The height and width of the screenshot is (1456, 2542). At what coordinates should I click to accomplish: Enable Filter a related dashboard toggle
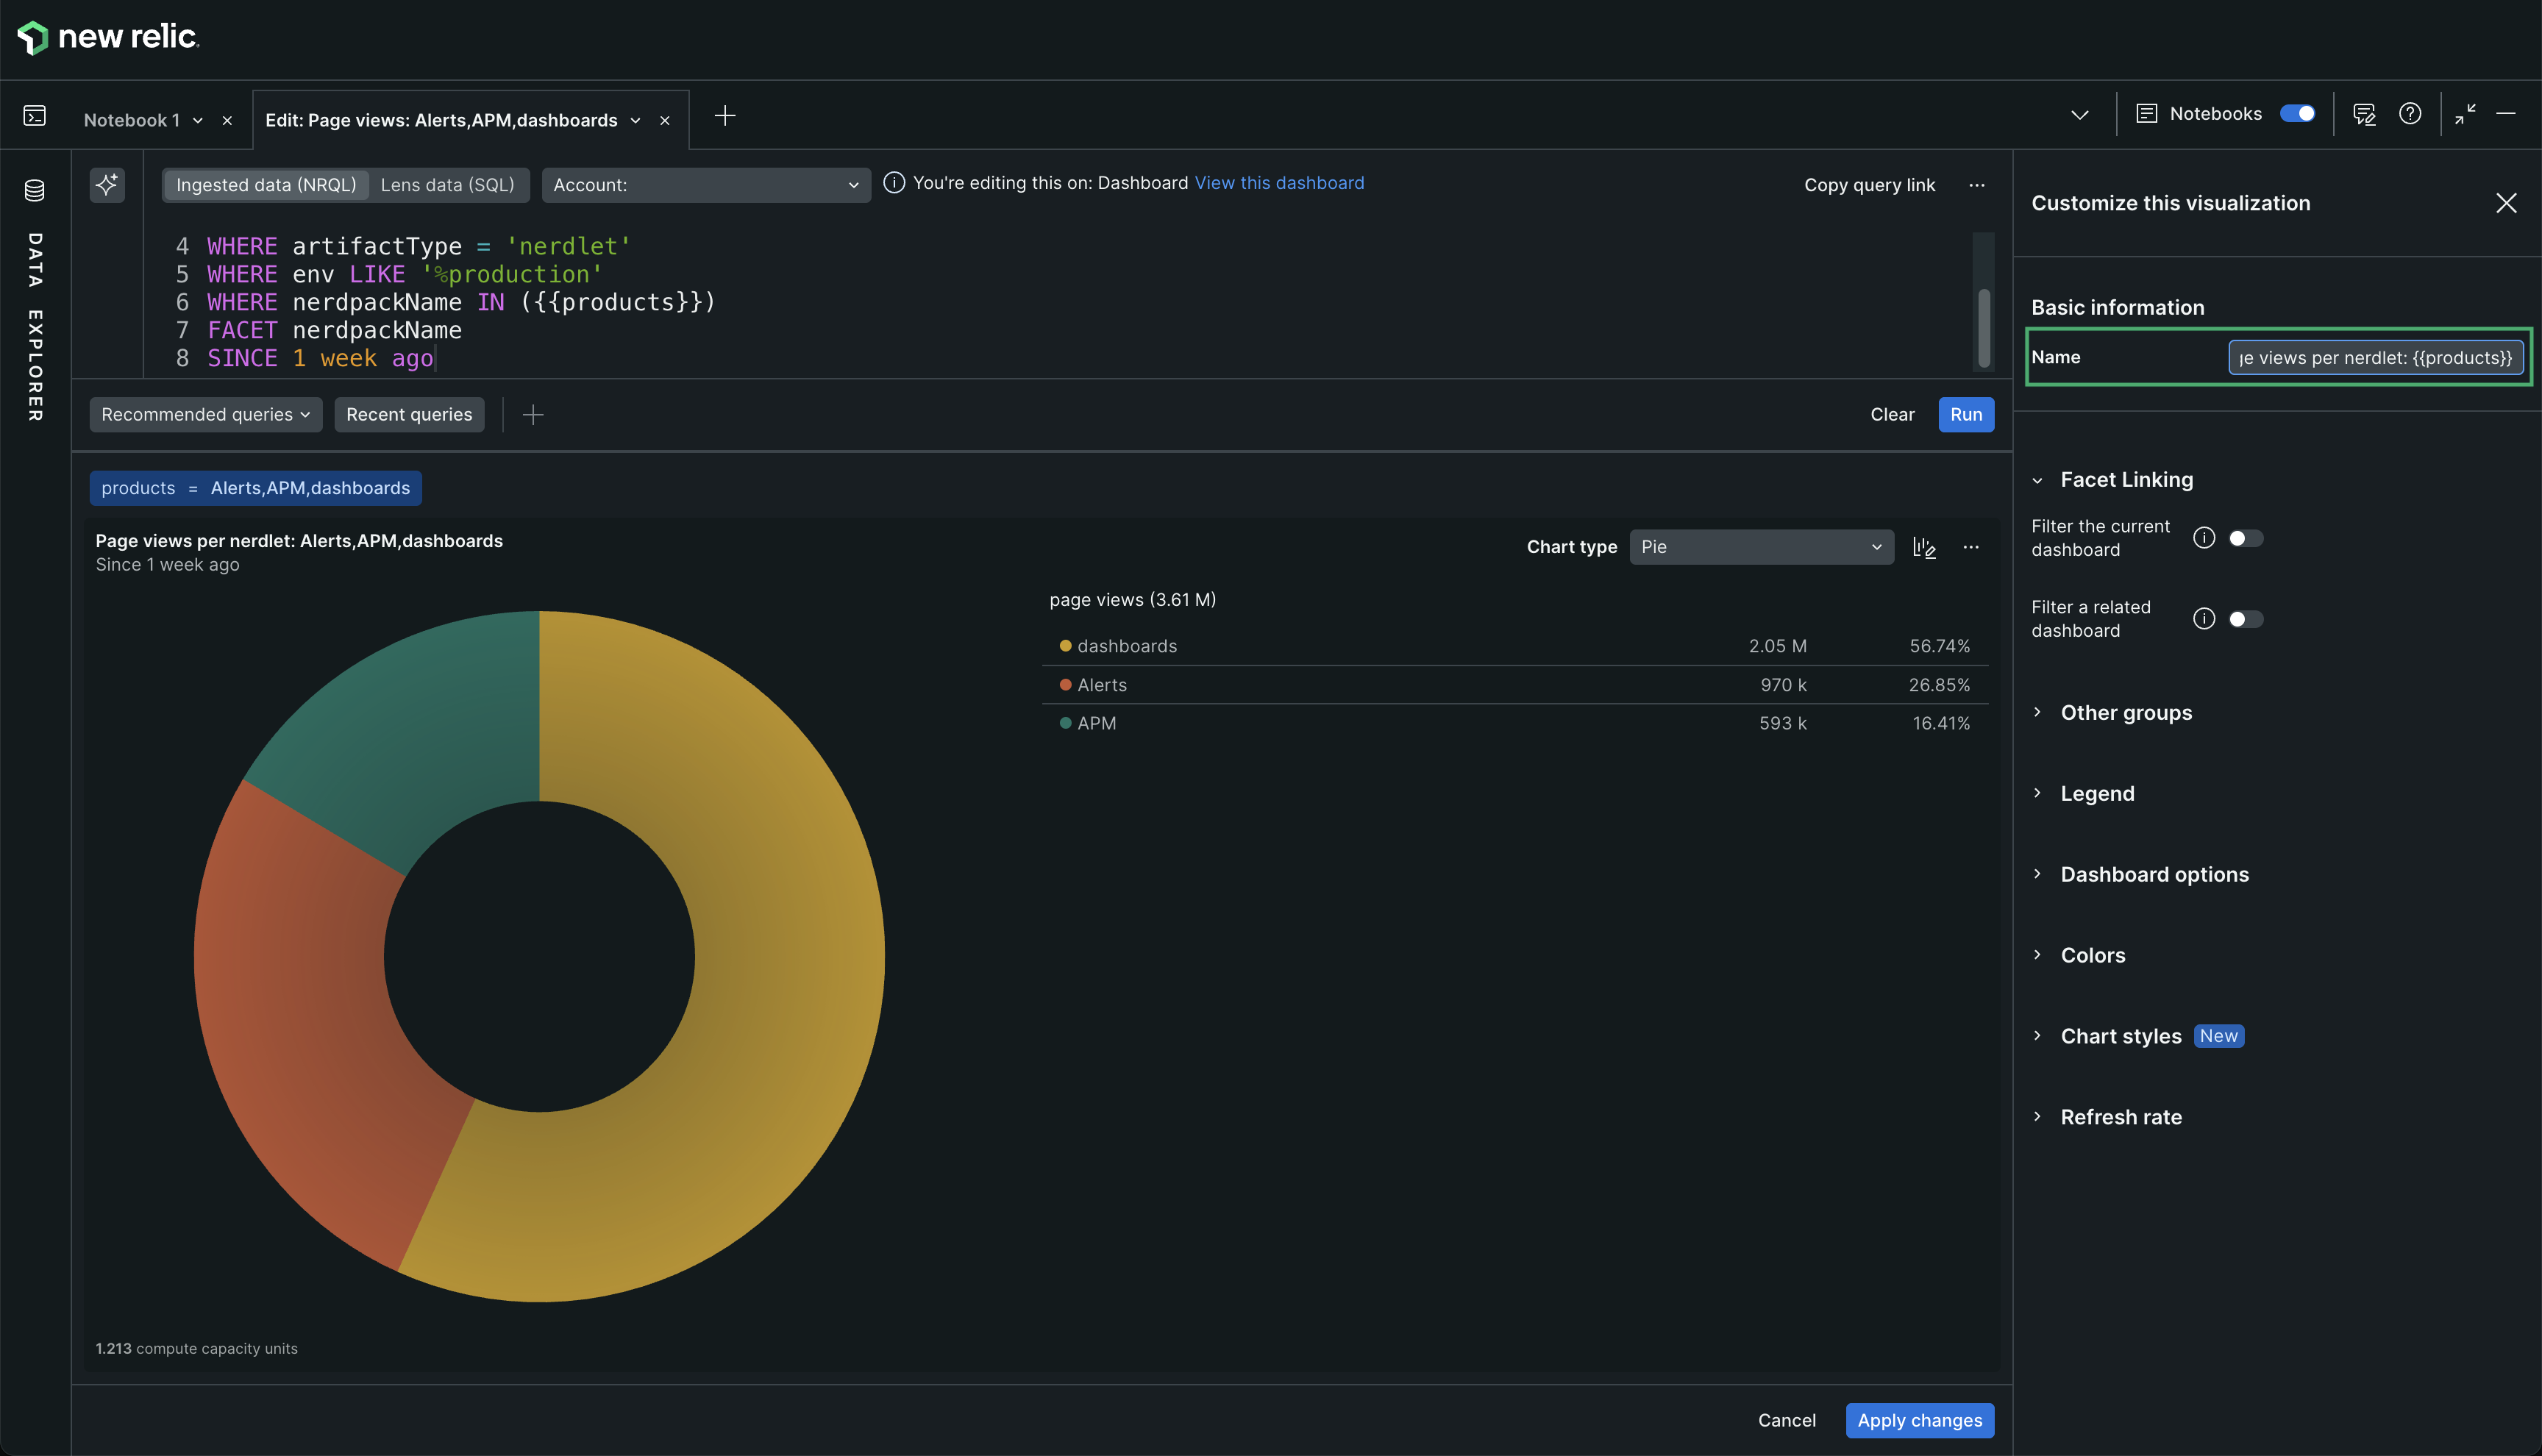pos(2245,619)
